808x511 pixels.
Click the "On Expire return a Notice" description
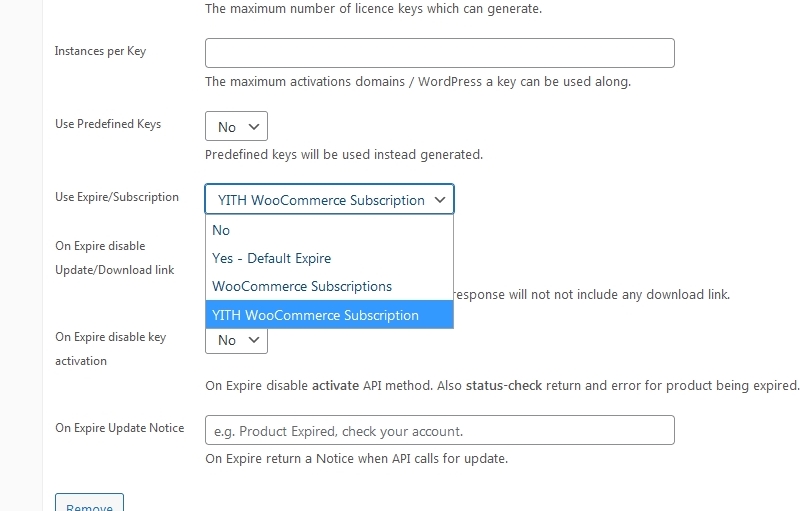click(356, 459)
